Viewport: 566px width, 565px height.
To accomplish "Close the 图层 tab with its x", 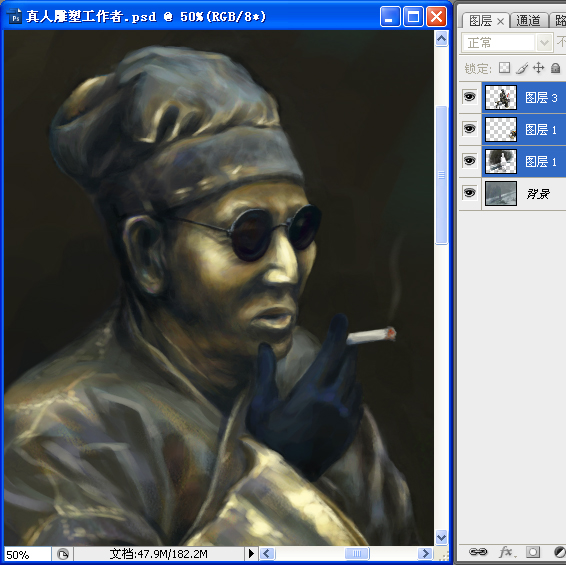I will pyautogui.click(x=500, y=22).
